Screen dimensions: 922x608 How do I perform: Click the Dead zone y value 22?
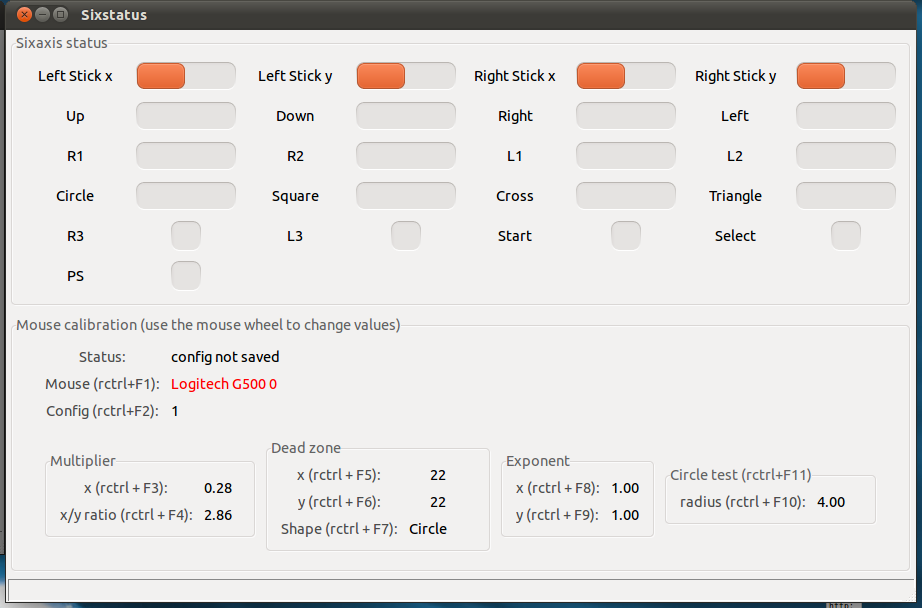pos(438,502)
